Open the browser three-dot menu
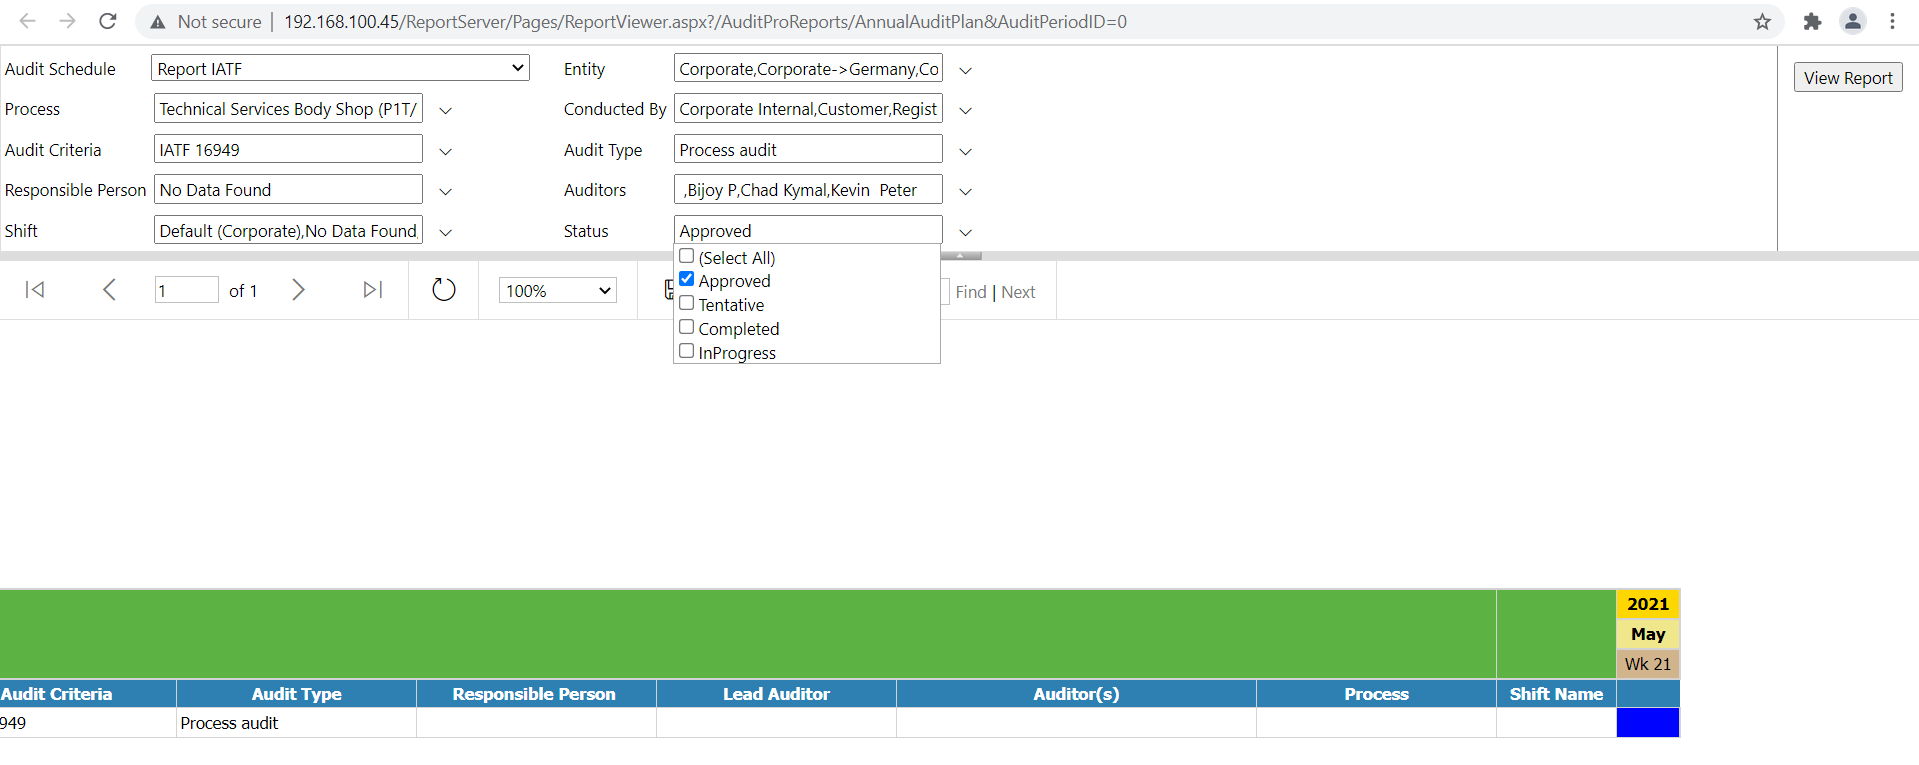 coord(1892,21)
